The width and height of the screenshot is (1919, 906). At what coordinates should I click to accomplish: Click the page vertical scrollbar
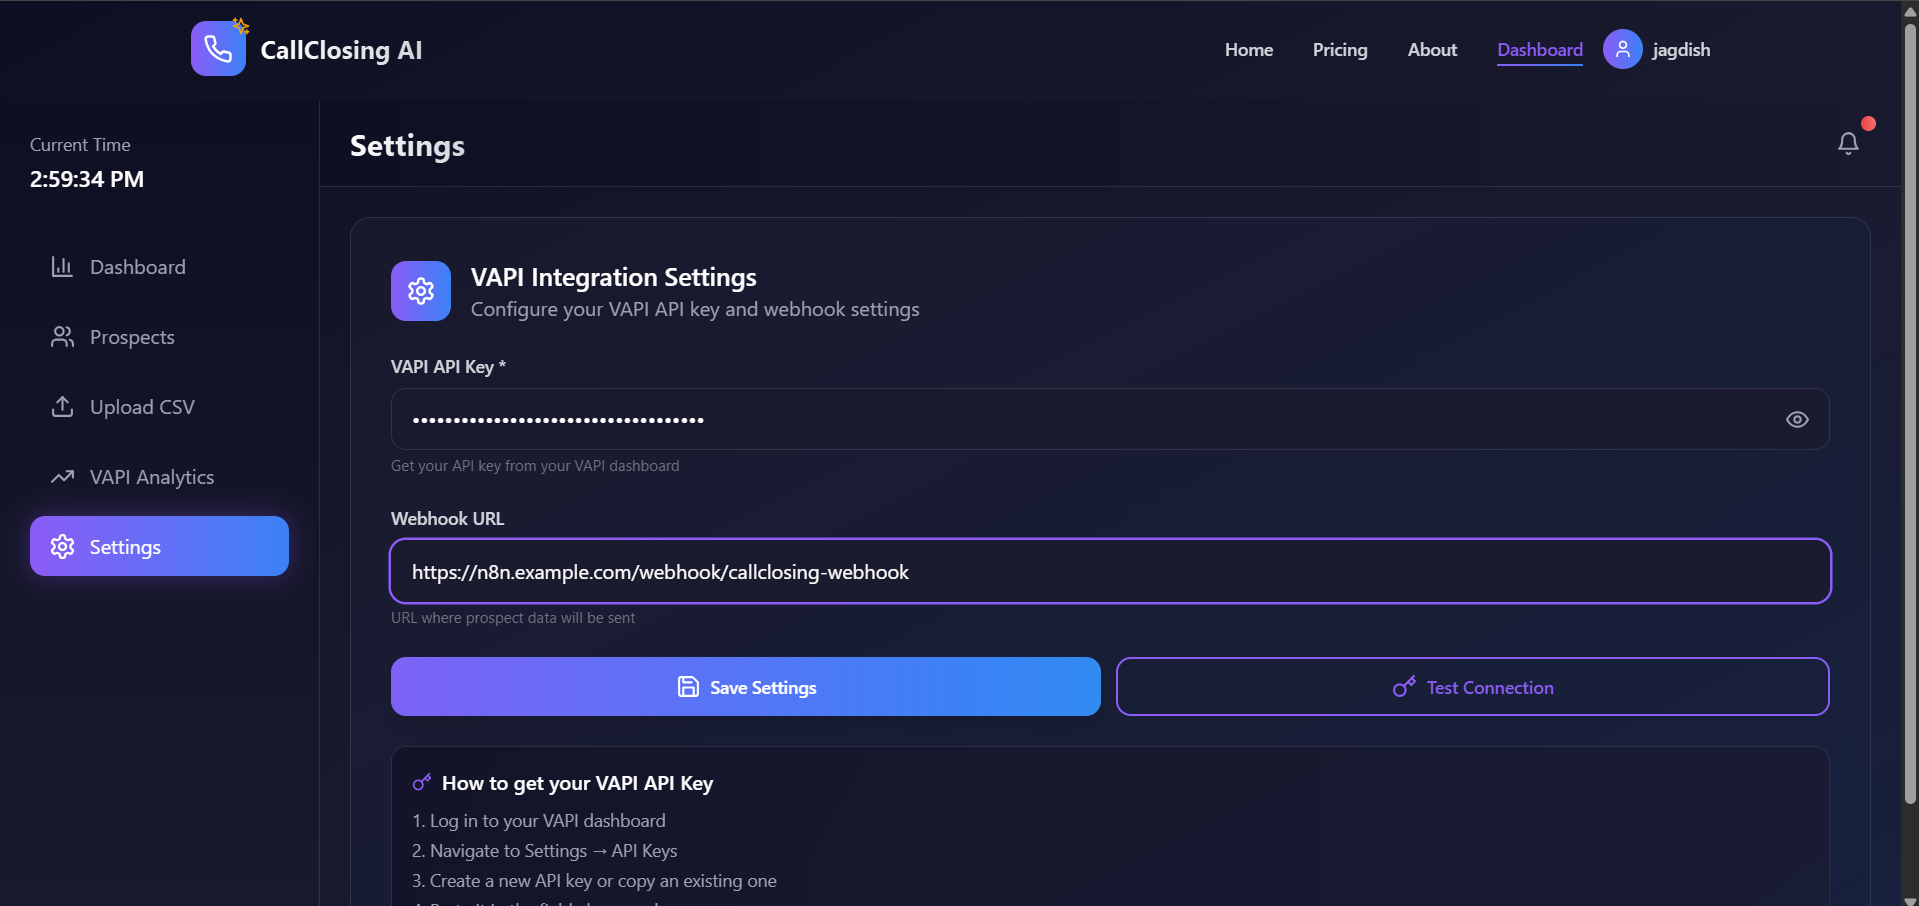1910,414
